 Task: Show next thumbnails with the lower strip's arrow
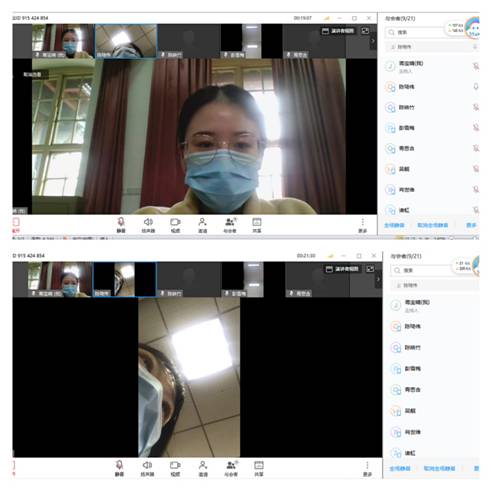tap(378, 279)
